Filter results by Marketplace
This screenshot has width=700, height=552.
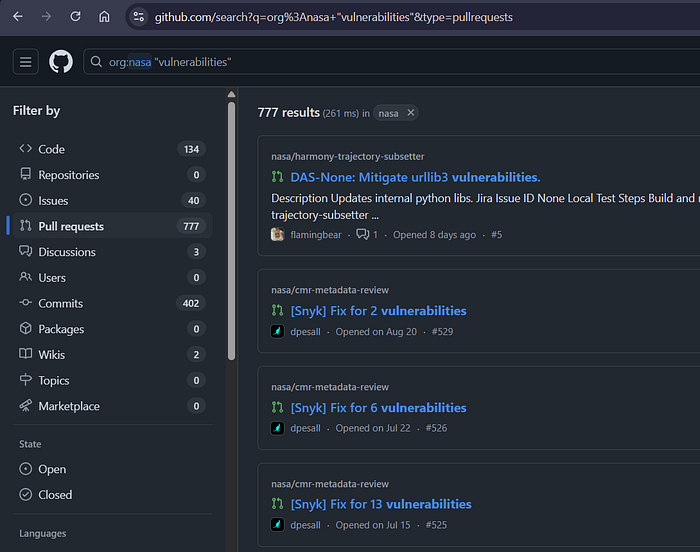tap(112, 406)
